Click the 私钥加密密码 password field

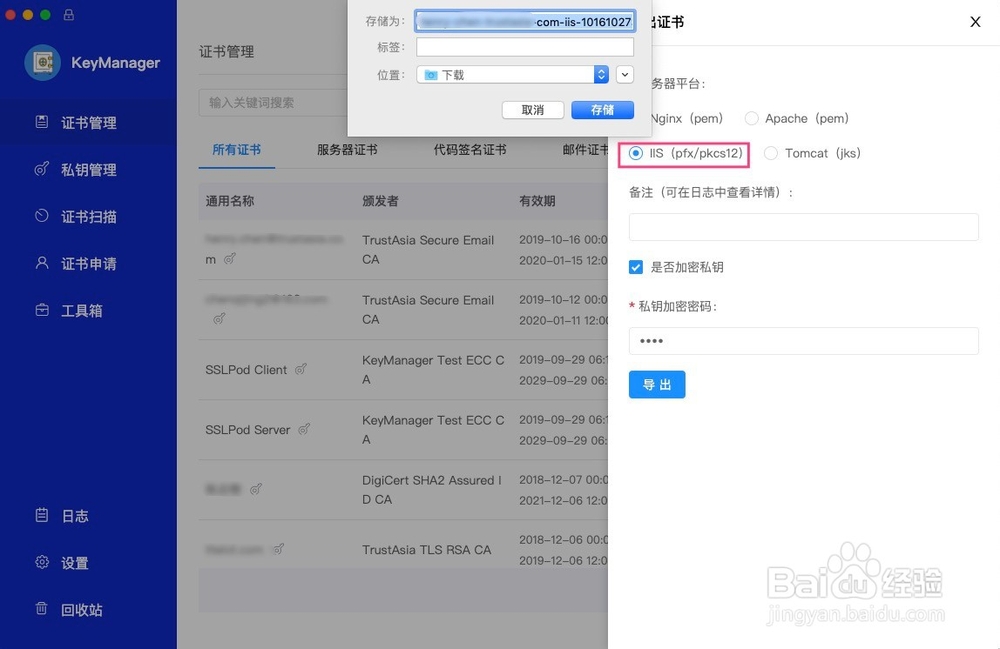(x=804, y=341)
